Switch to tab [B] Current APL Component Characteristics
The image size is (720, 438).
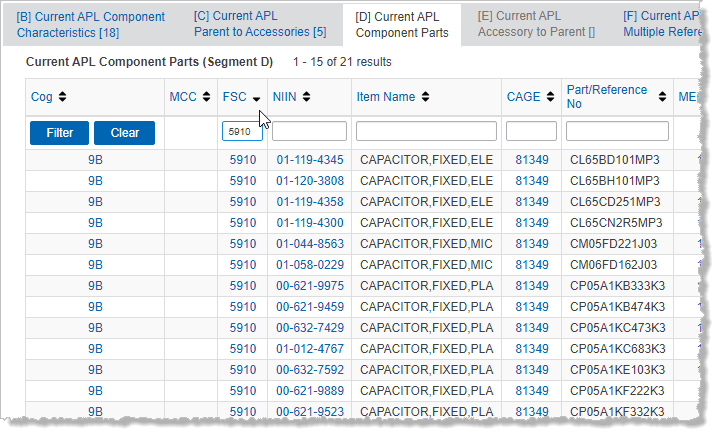click(x=91, y=25)
